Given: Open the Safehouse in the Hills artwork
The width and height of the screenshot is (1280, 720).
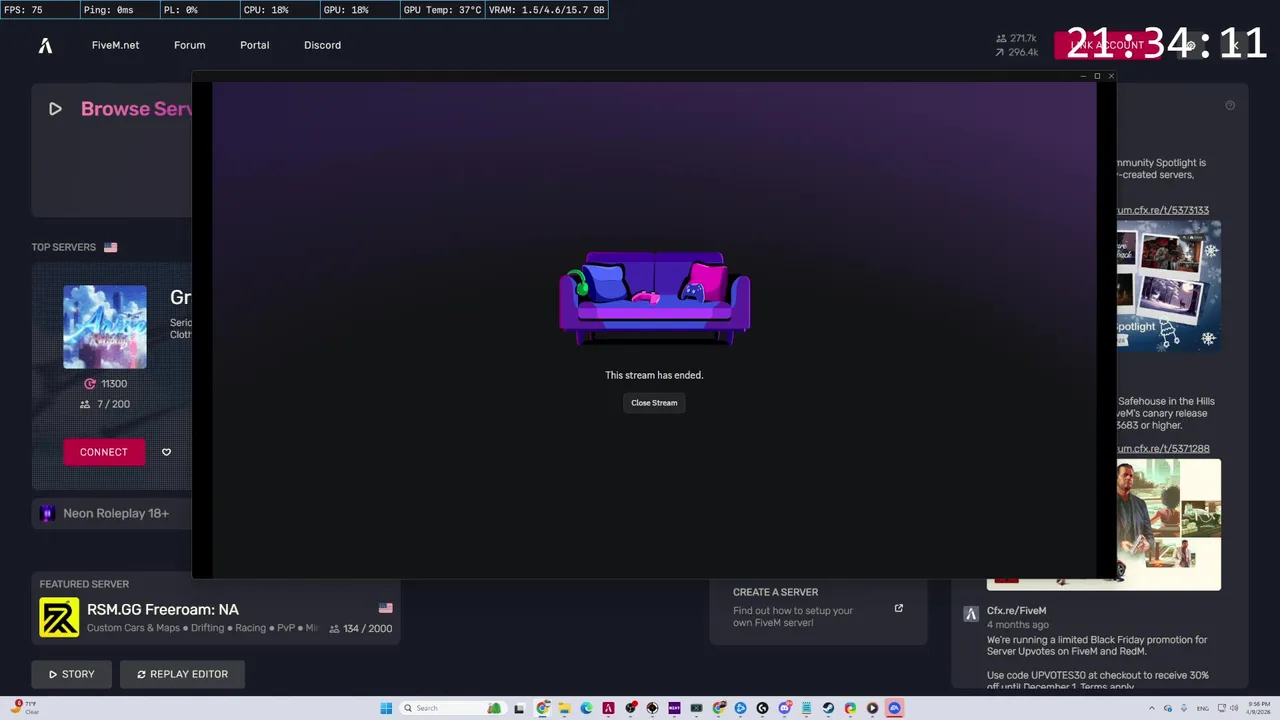Looking at the screenshot, I should (1168, 524).
